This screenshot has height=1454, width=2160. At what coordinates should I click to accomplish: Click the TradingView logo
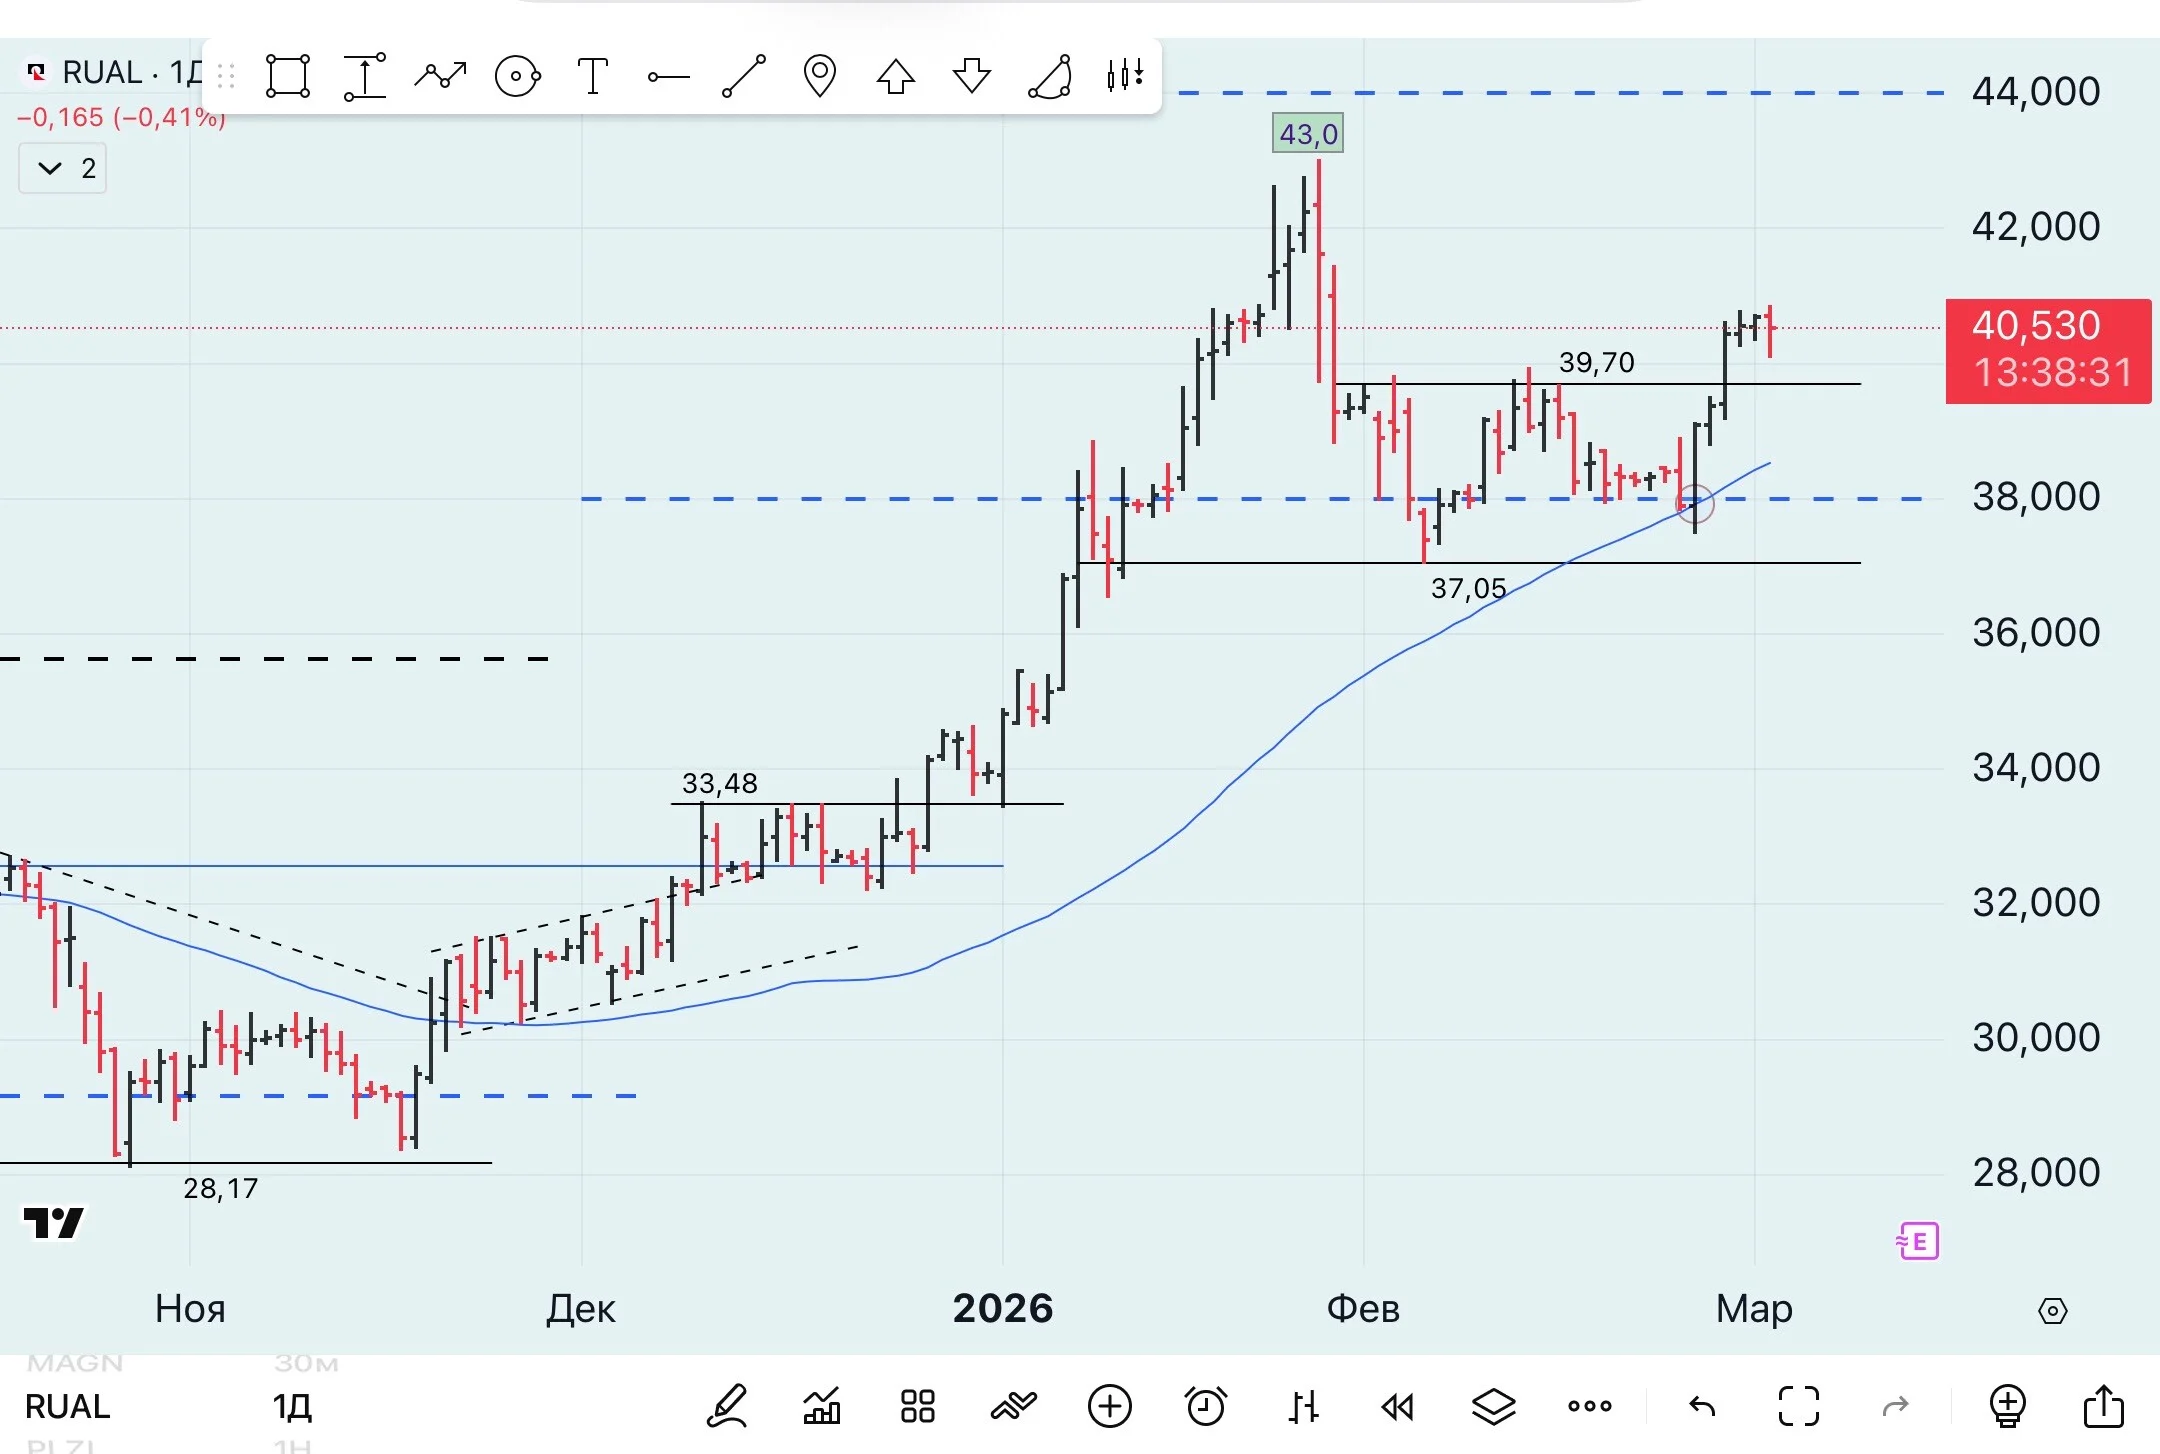point(54,1222)
